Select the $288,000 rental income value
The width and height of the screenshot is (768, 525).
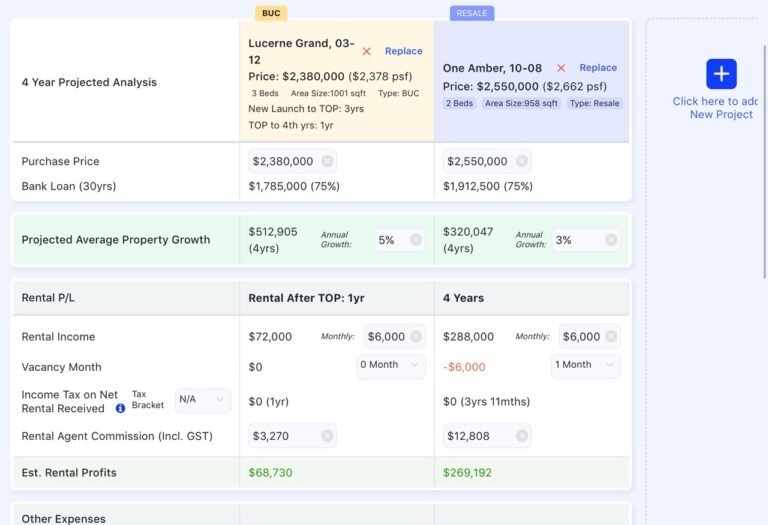[468, 336]
